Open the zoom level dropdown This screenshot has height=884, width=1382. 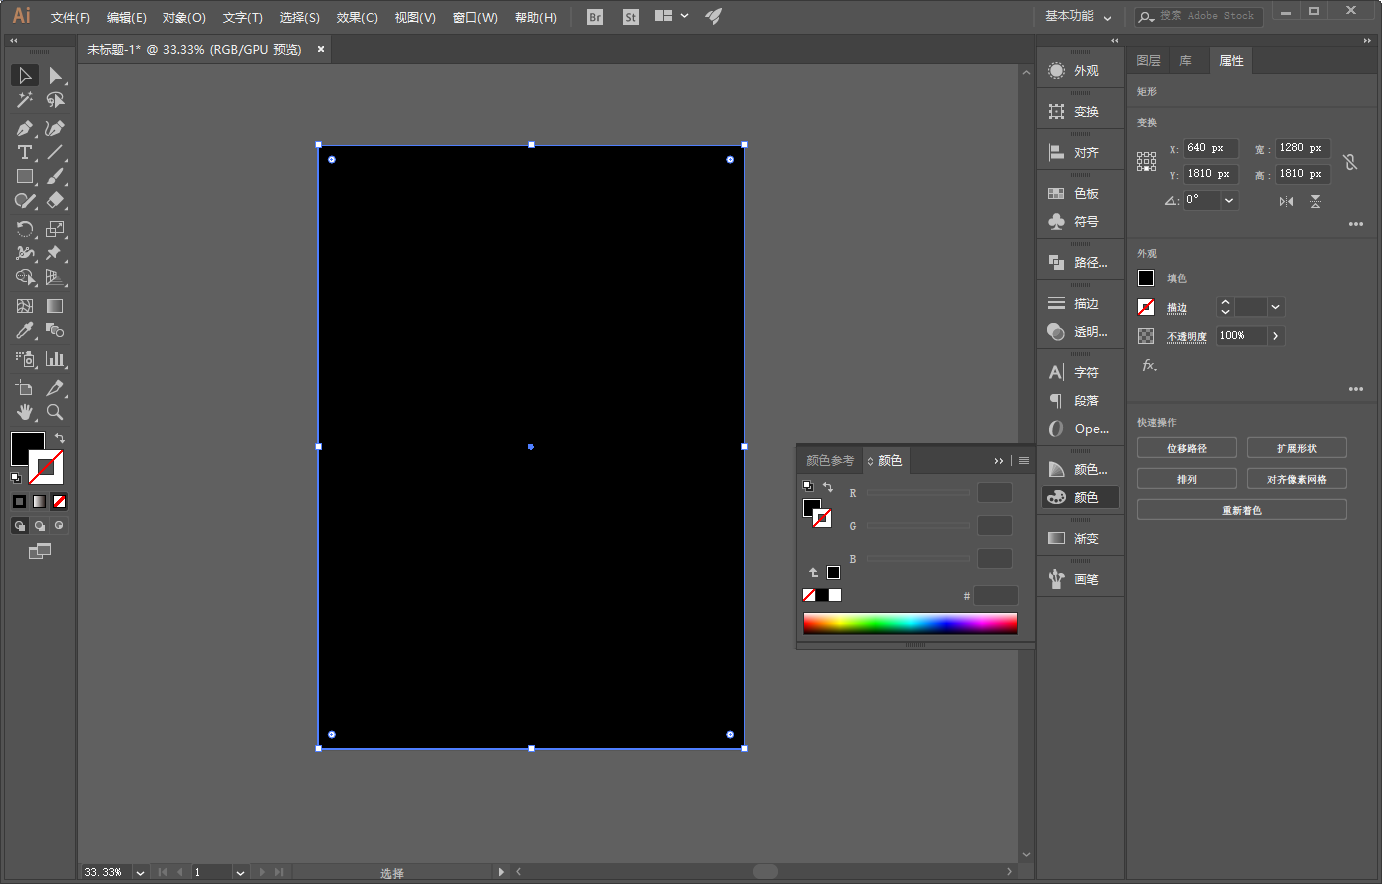pyautogui.click(x=140, y=873)
